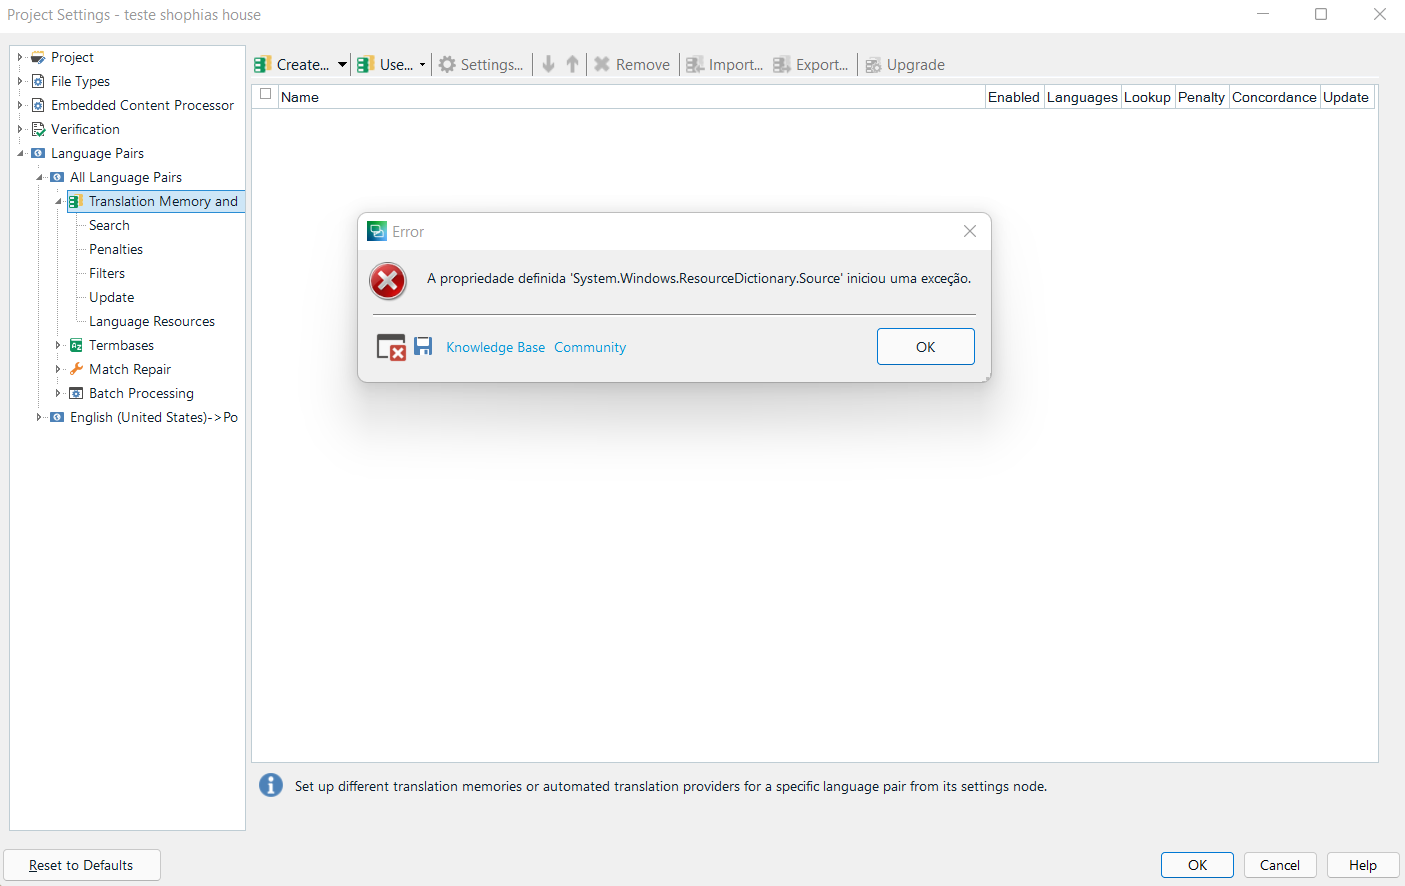The image size is (1405, 886).
Task: Click the save error floppy disk icon
Action: pyautogui.click(x=423, y=346)
